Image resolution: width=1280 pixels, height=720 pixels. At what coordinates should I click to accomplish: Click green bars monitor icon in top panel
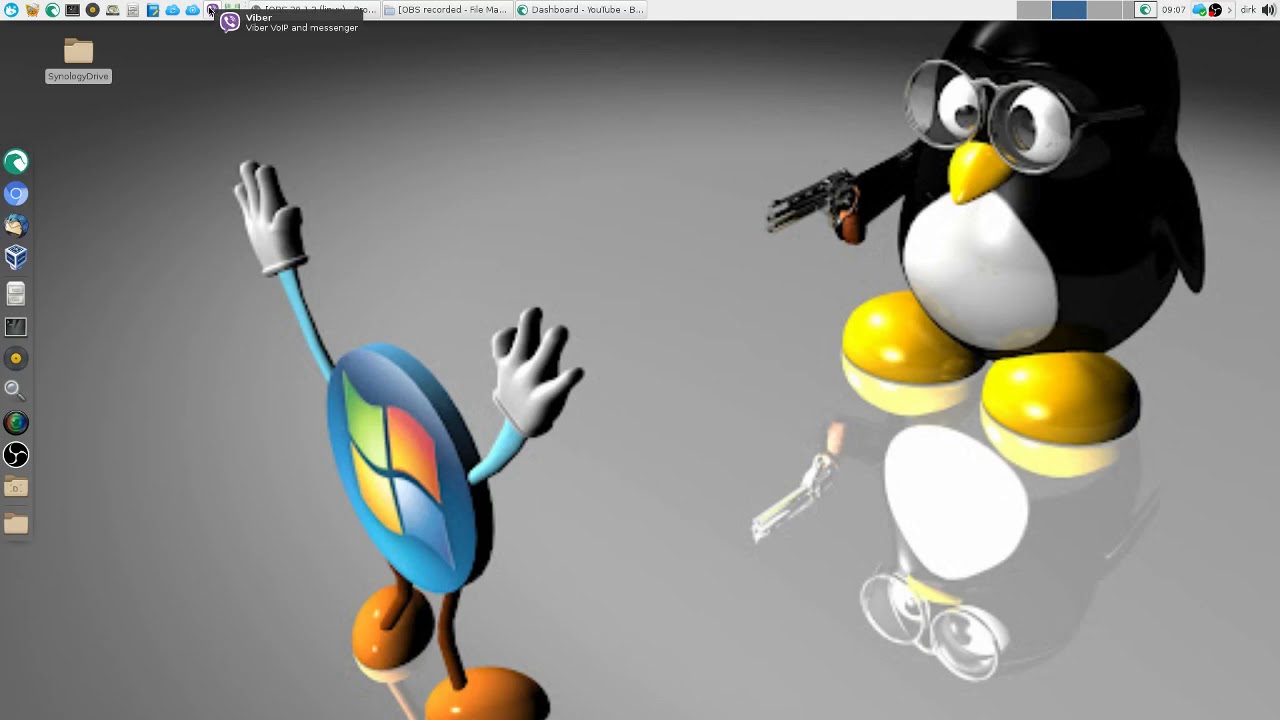(x=232, y=8)
